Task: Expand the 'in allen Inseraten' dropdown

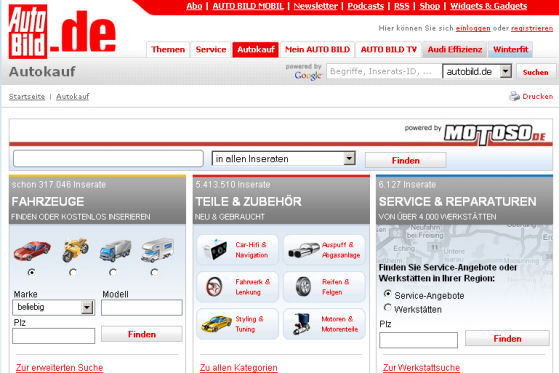Action: [x=284, y=158]
